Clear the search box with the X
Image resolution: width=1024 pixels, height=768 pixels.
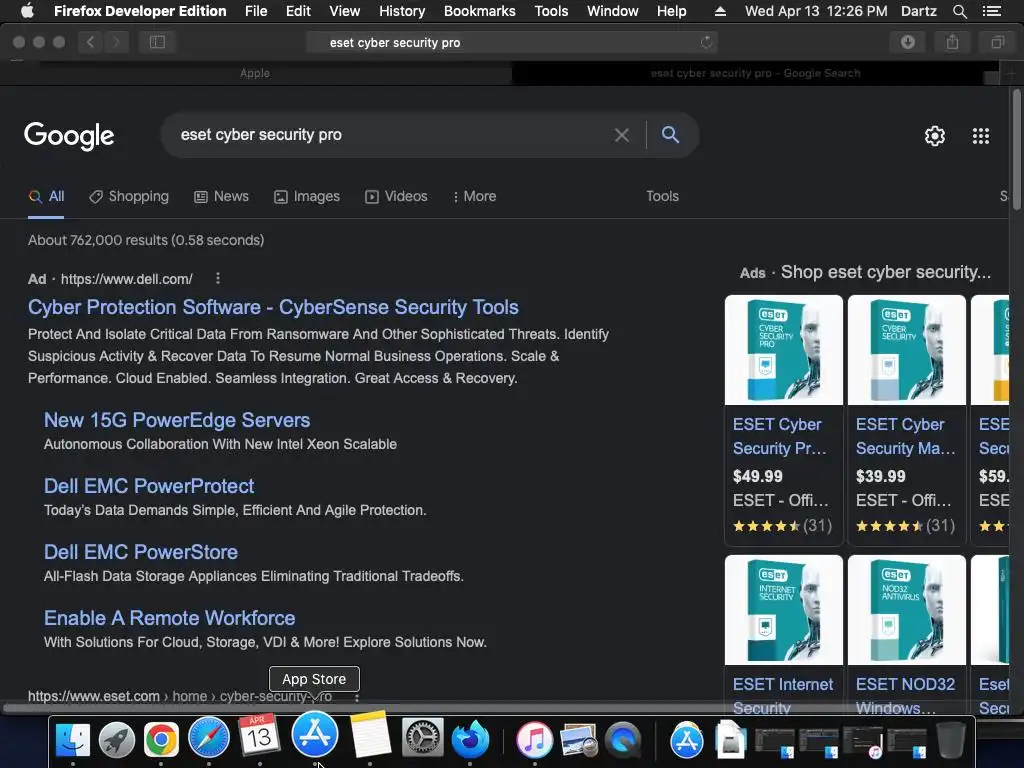[x=622, y=135]
